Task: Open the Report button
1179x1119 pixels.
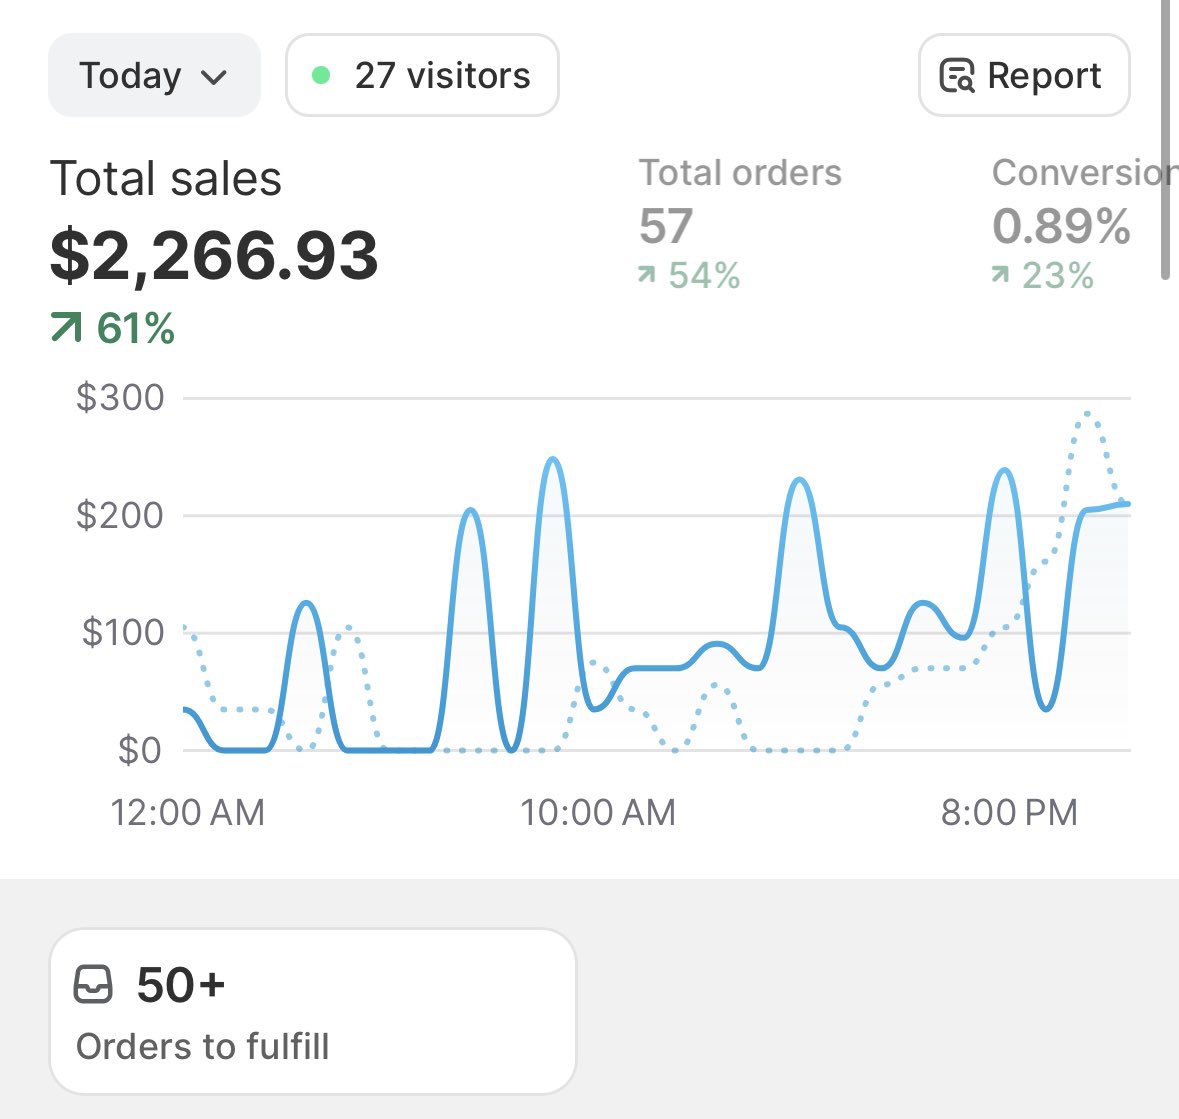Action: point(1024,75)
